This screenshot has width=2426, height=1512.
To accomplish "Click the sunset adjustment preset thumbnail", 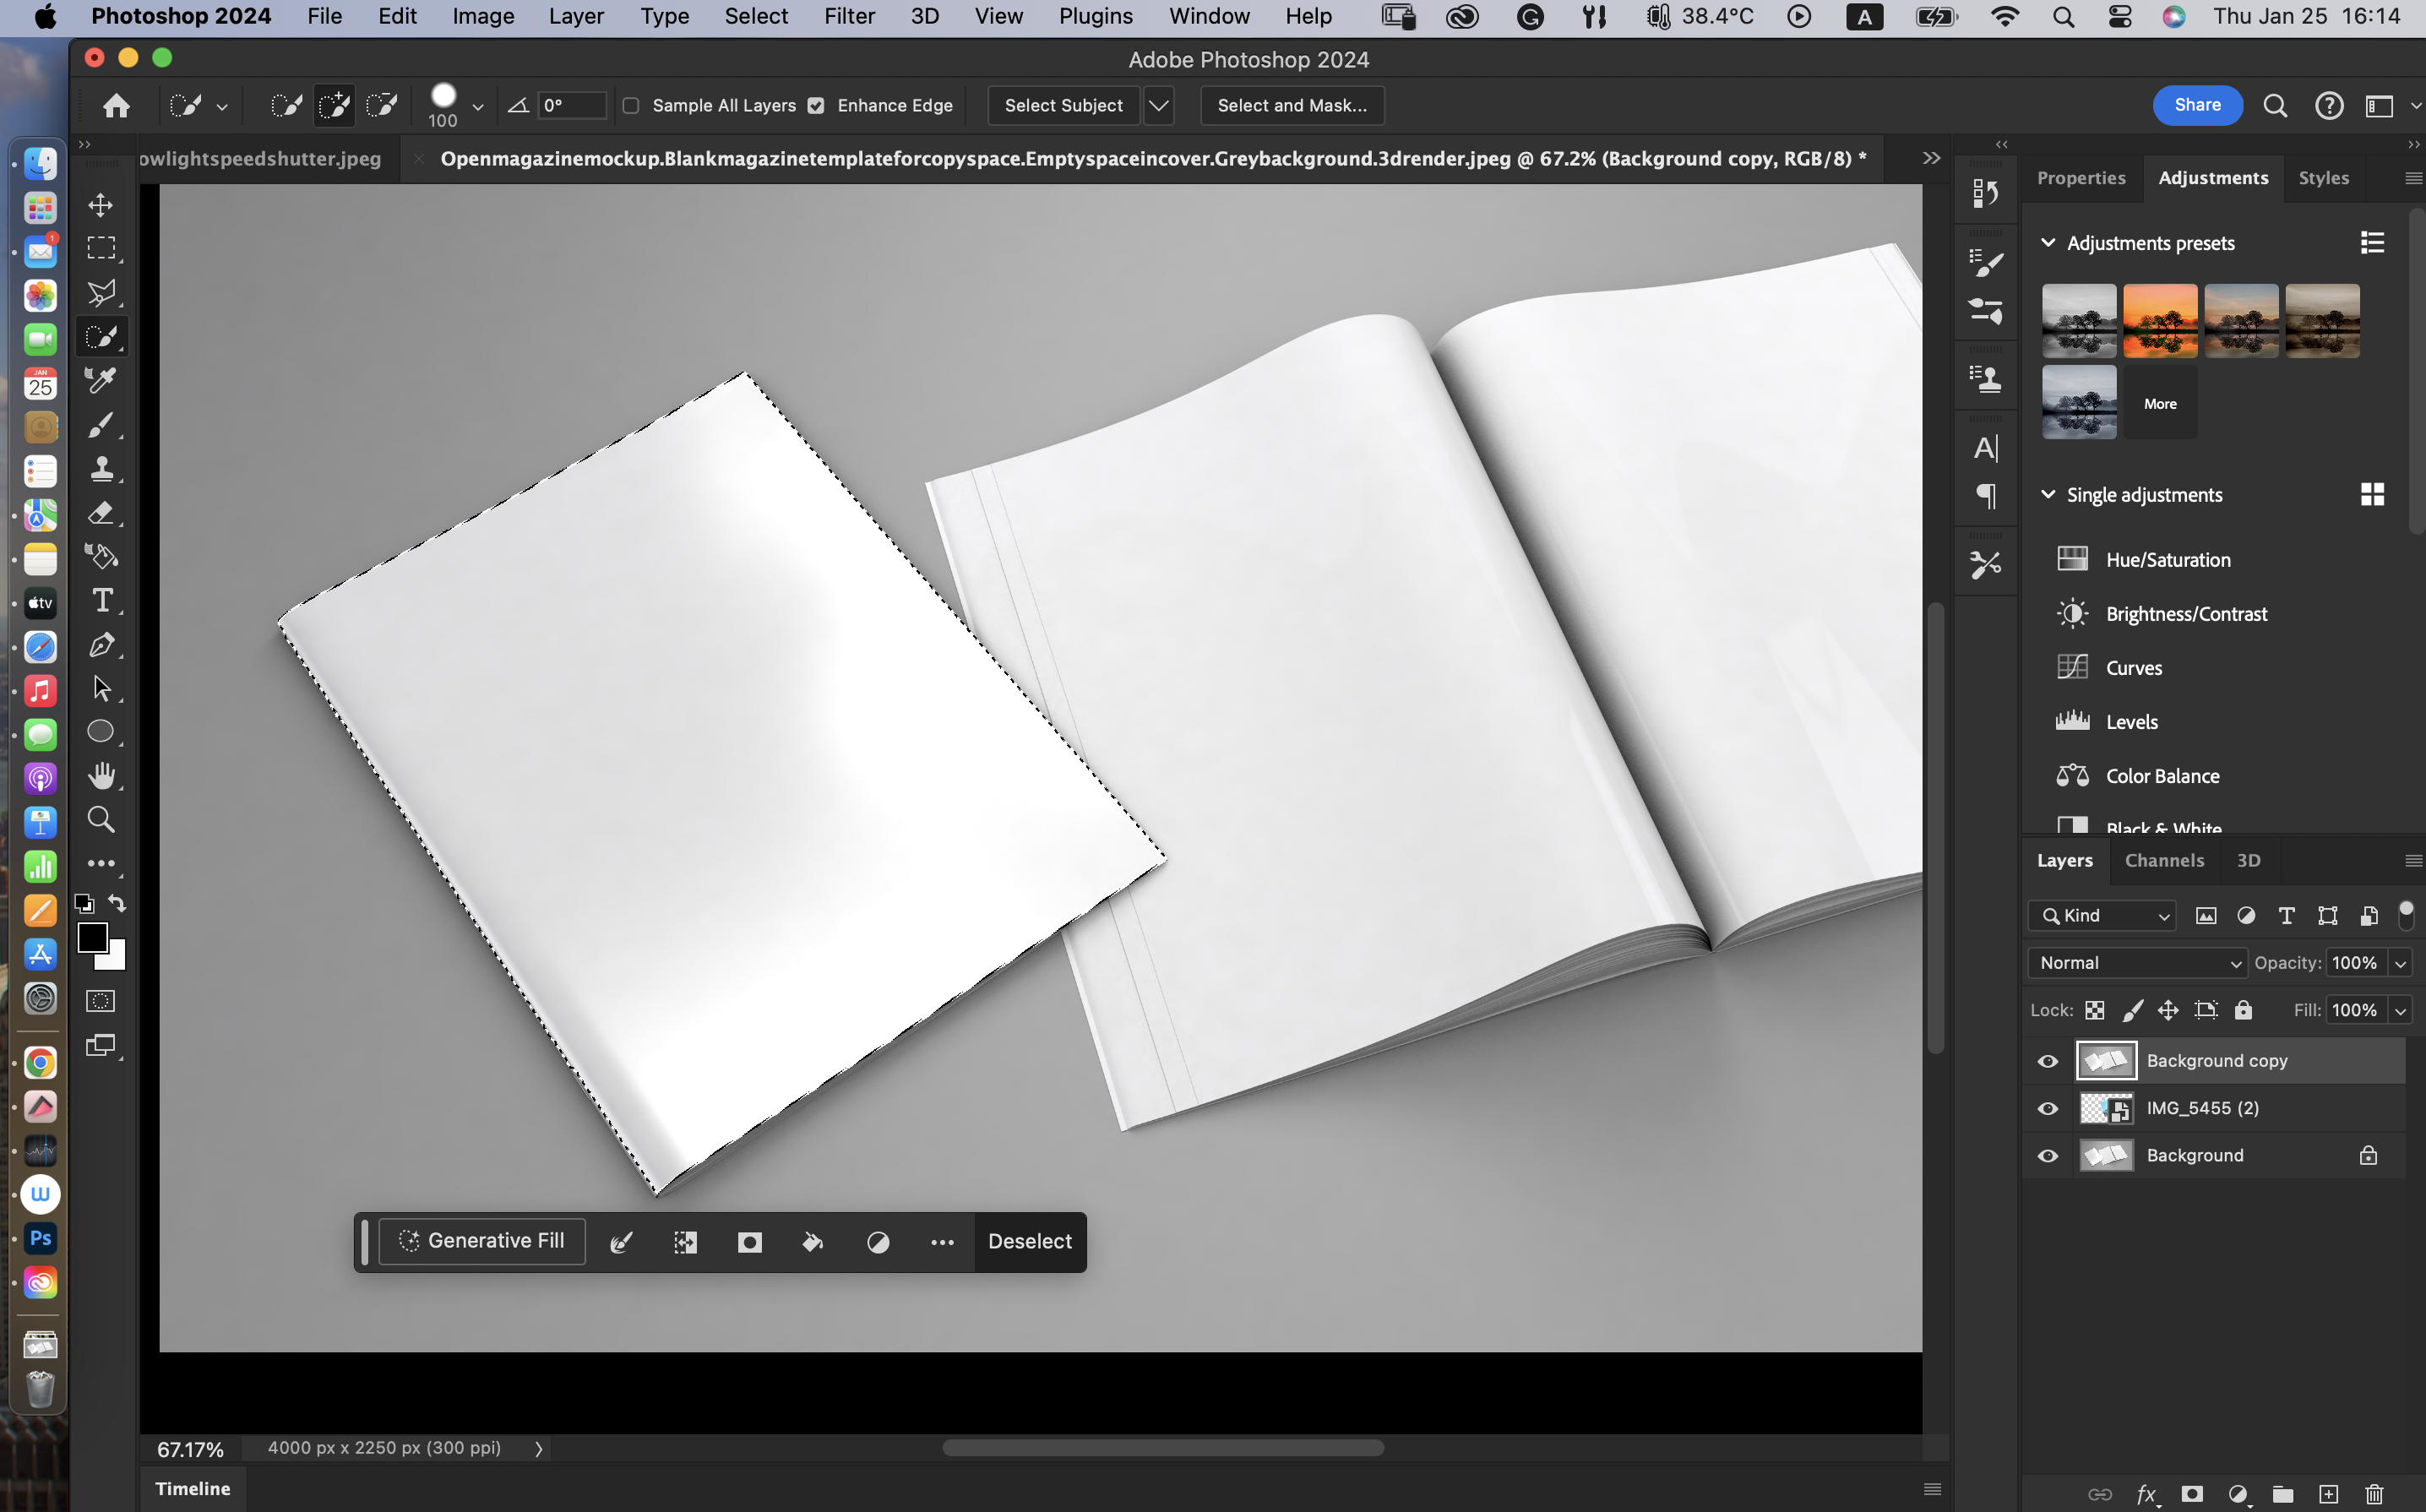I will 2159,321.
